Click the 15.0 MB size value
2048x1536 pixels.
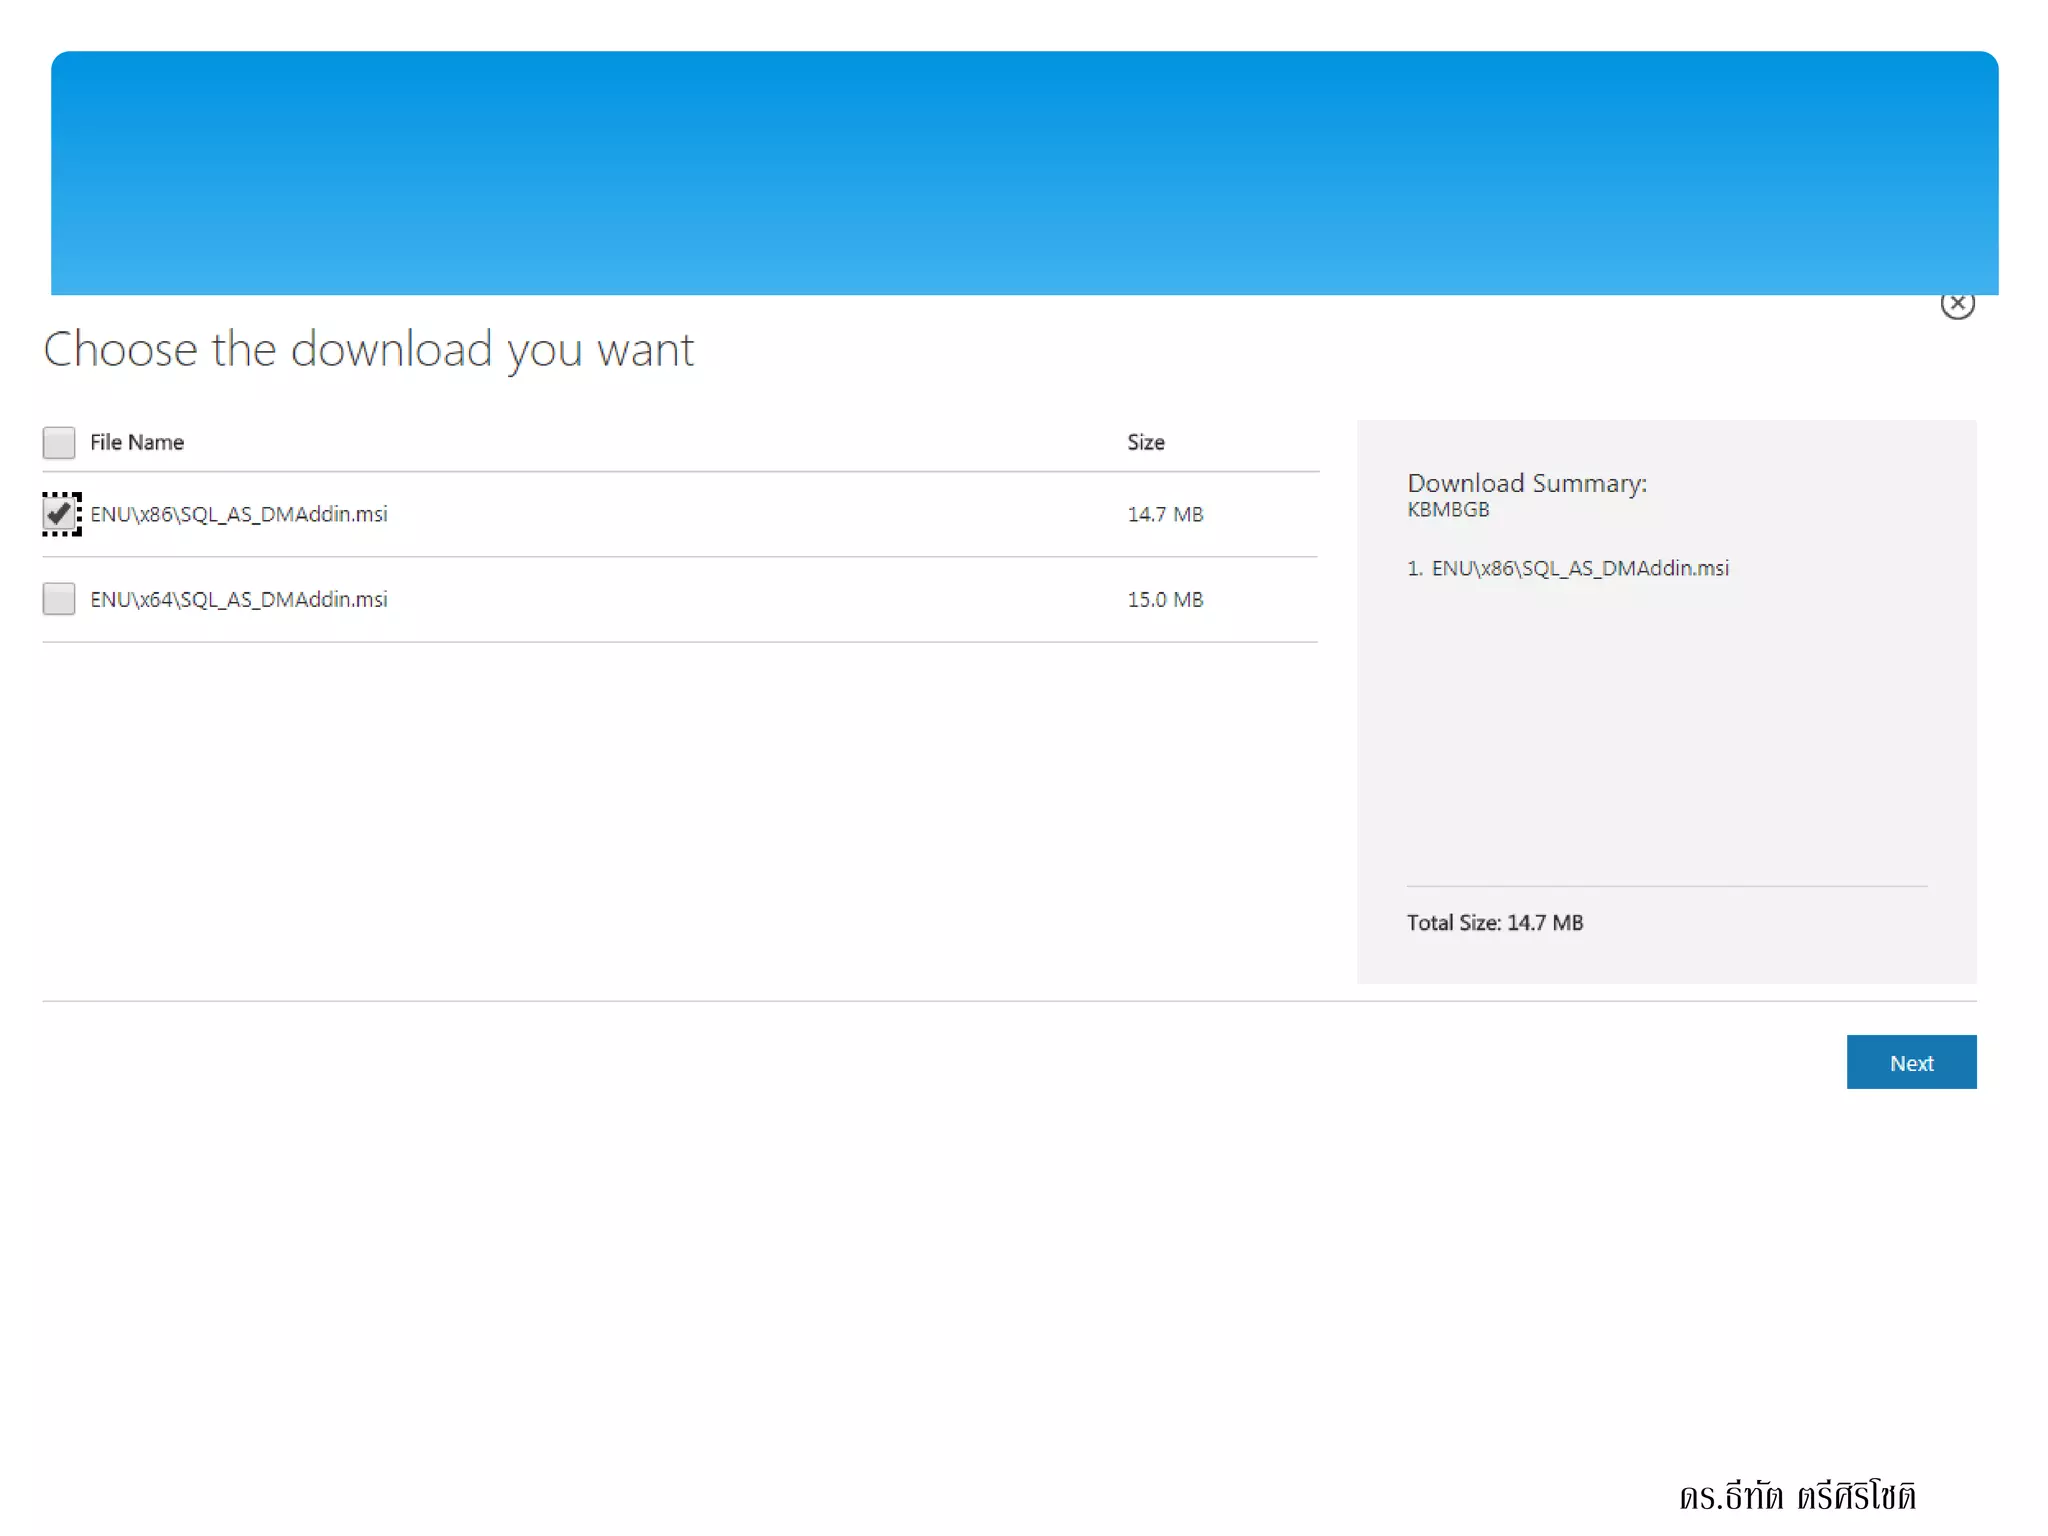(1165, 599)
